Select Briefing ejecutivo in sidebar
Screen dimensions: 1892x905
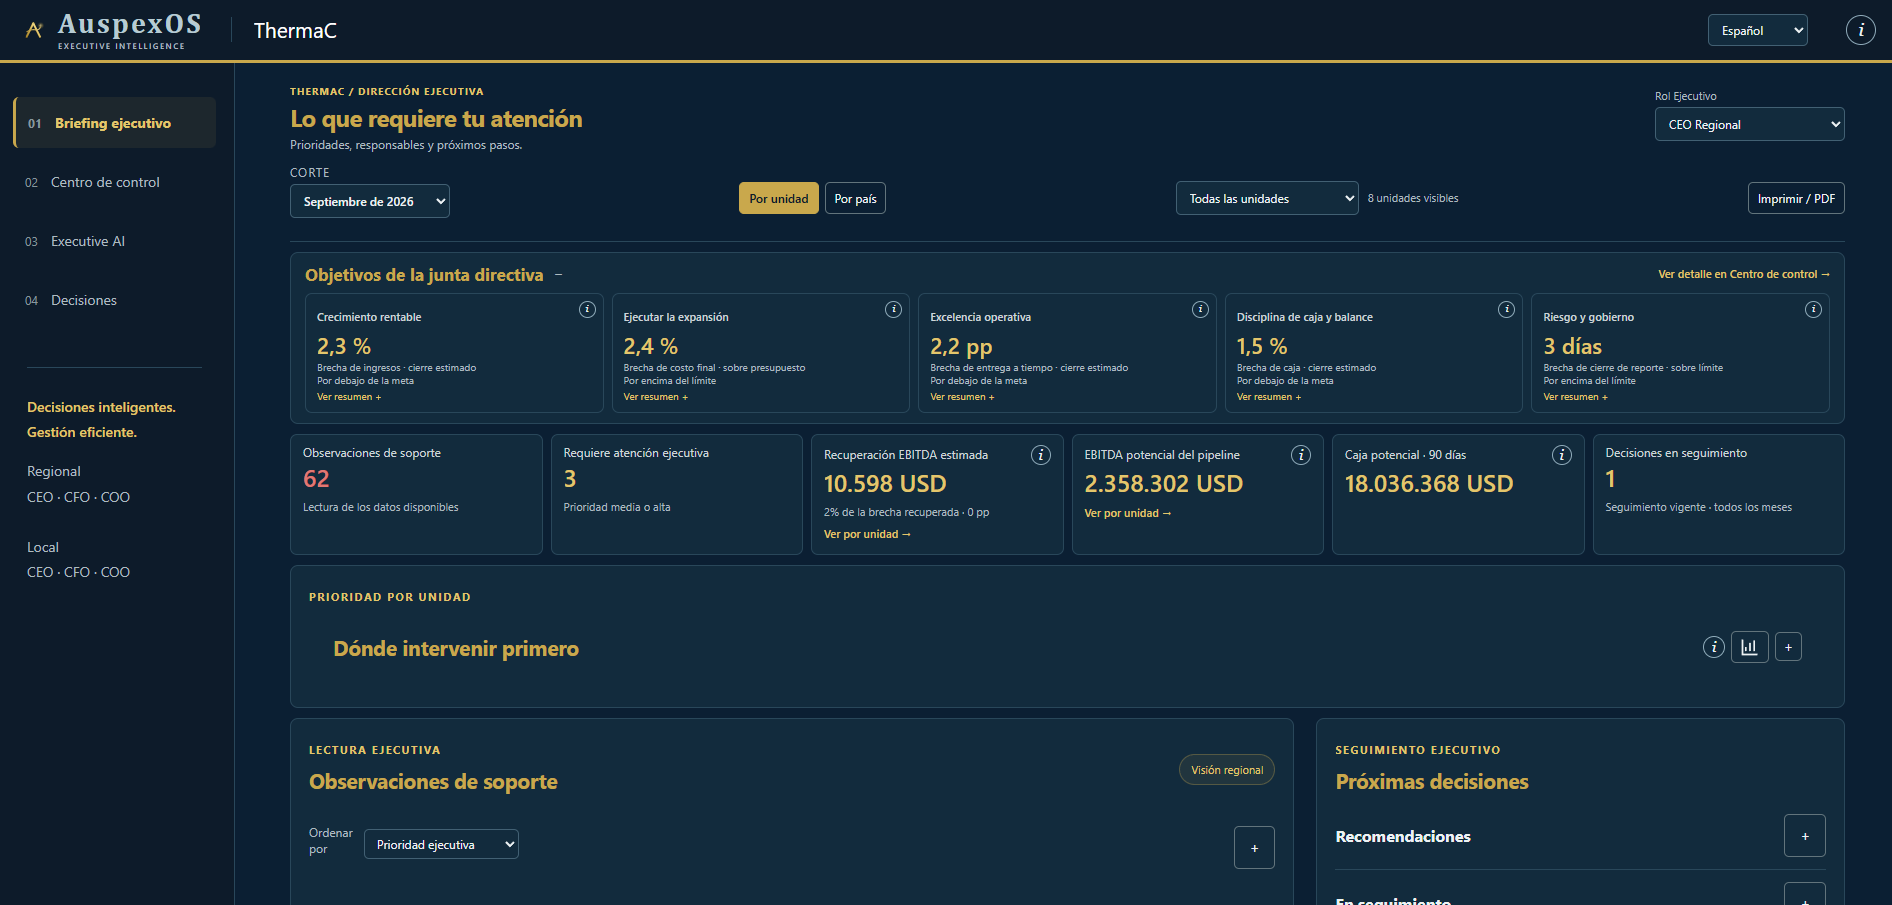coord(115,123)
